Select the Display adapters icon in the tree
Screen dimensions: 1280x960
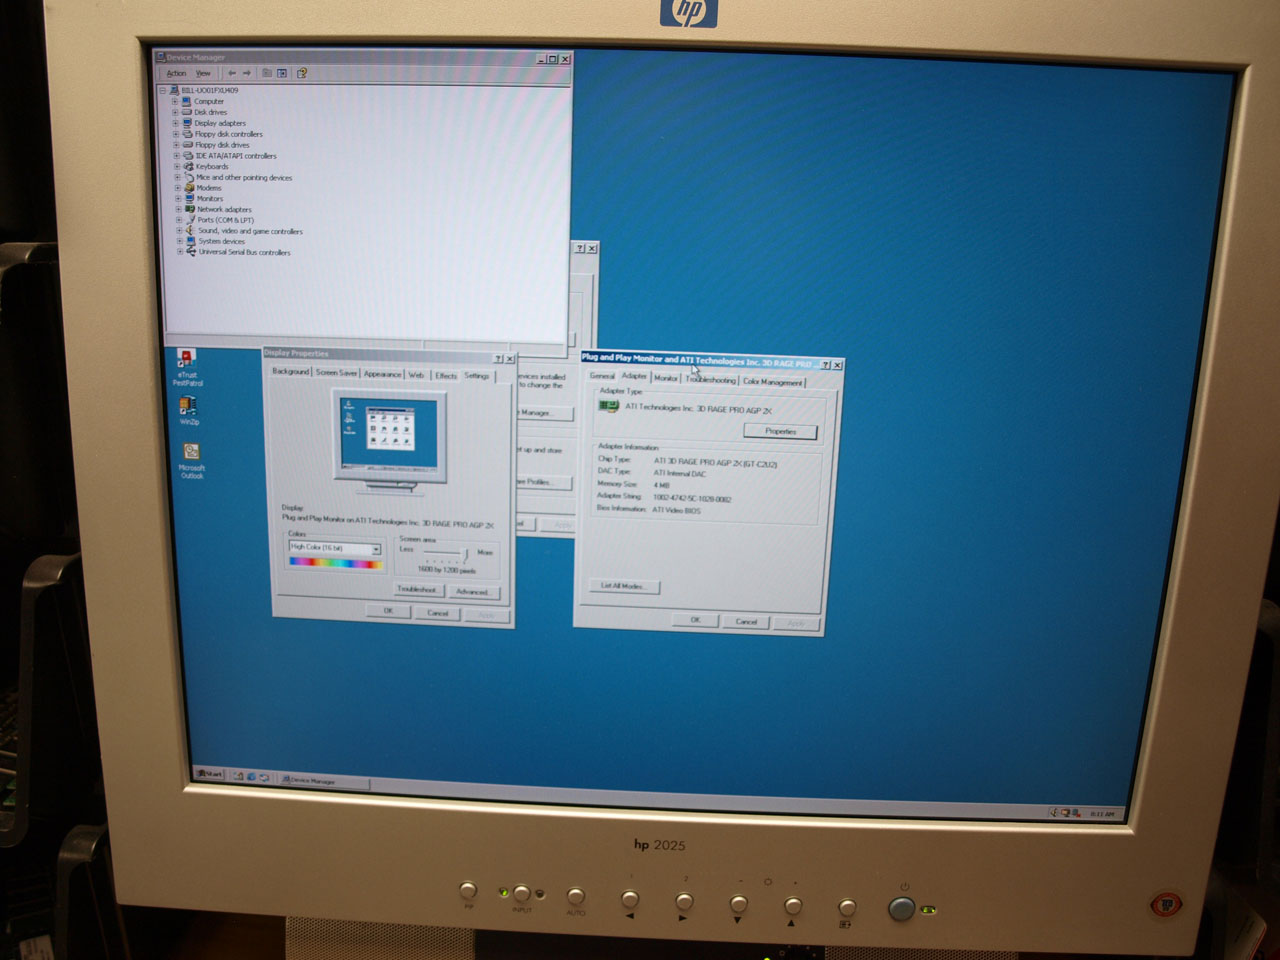pos(187,123)
